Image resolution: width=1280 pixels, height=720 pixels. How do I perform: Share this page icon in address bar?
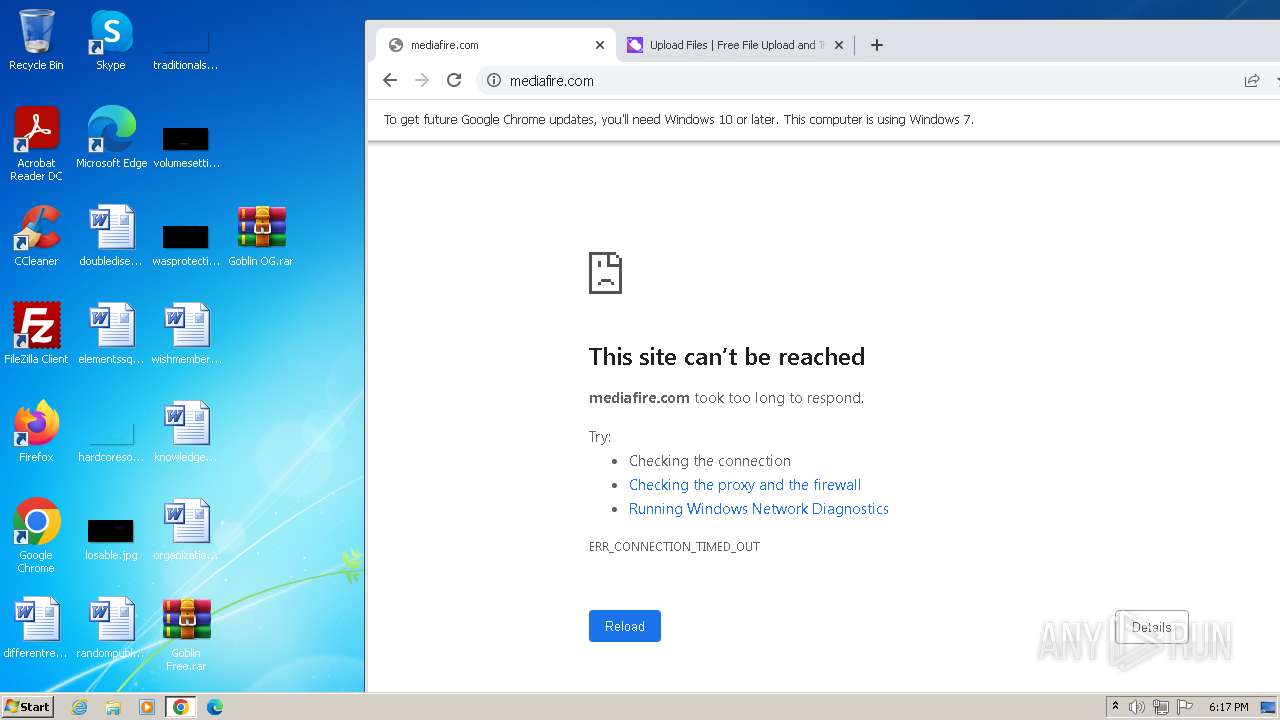pos(1252,81)
